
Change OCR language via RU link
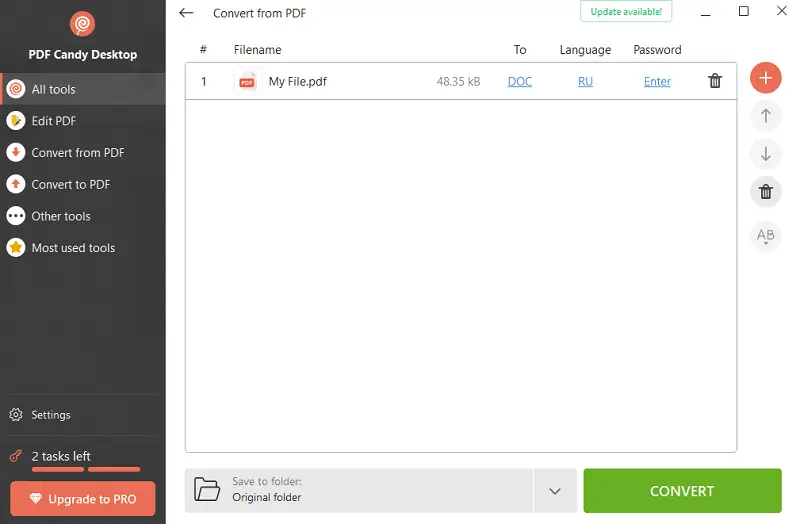(x=585, y=82)
